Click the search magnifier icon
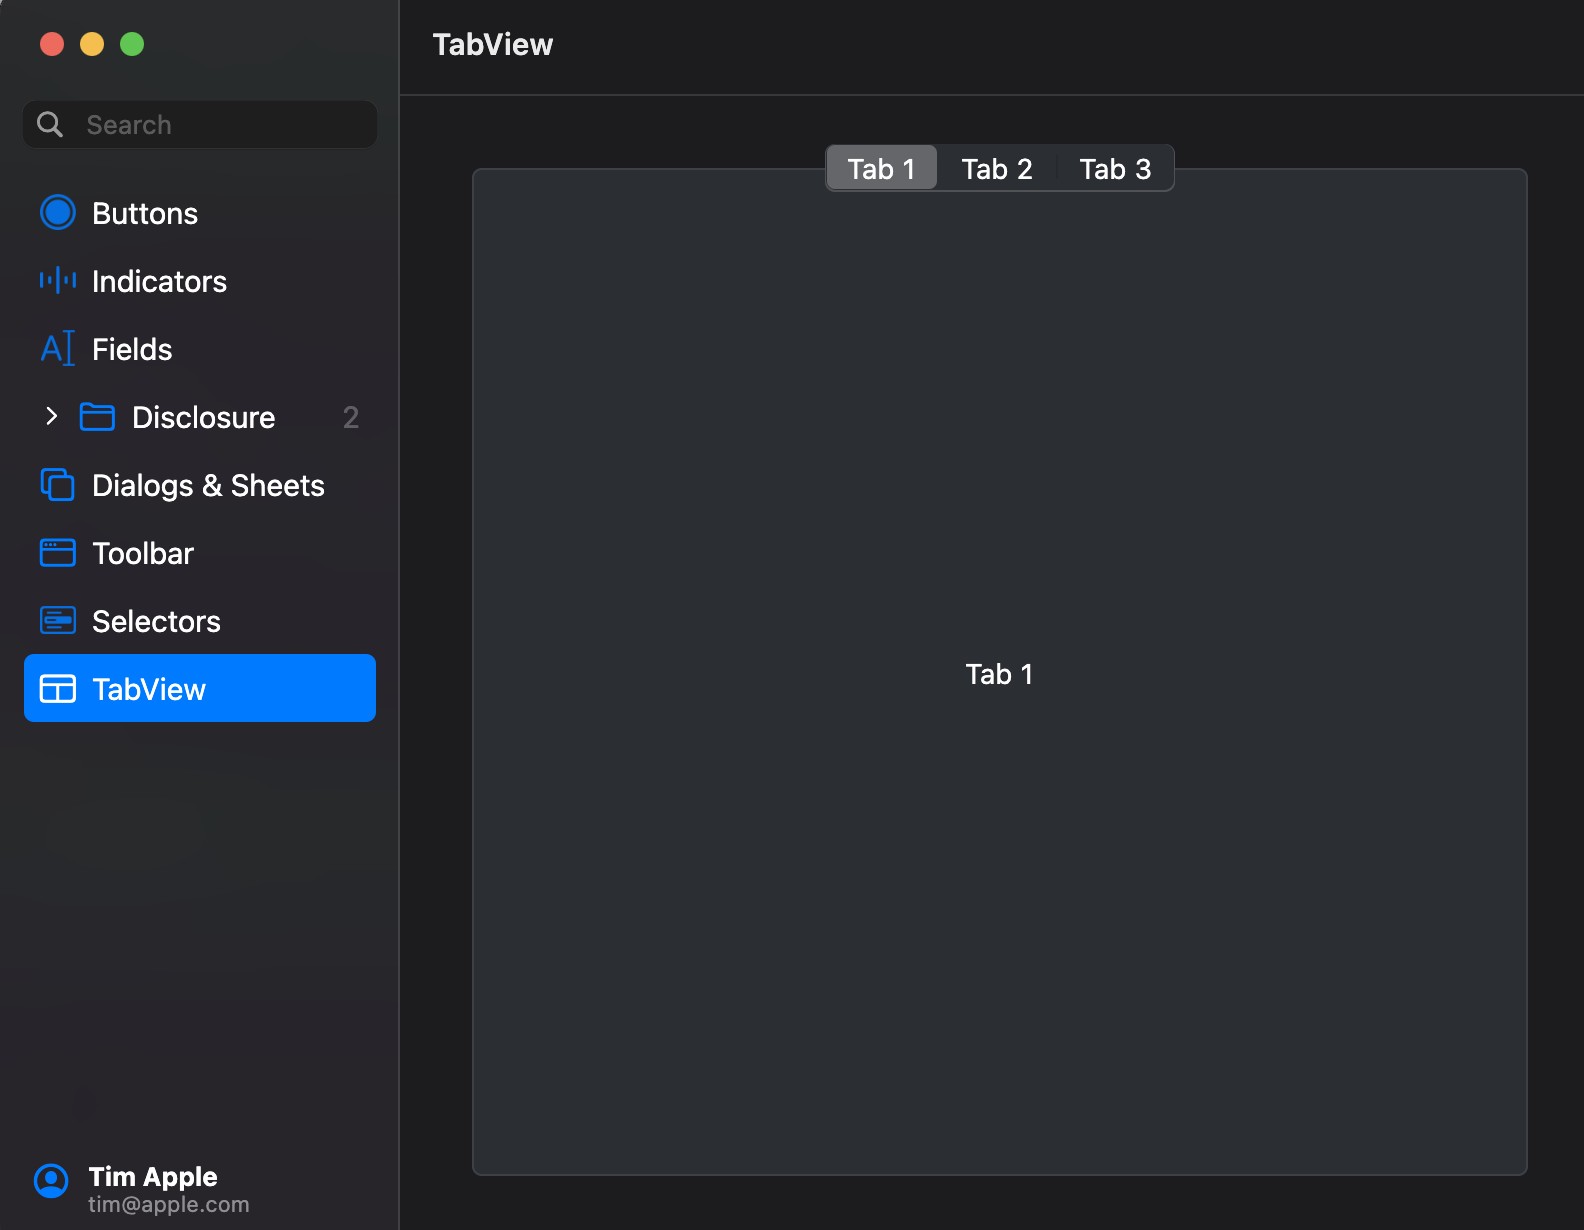Image resolution: width=1584 pixels, height=1230 pixels. click(50, 124)
